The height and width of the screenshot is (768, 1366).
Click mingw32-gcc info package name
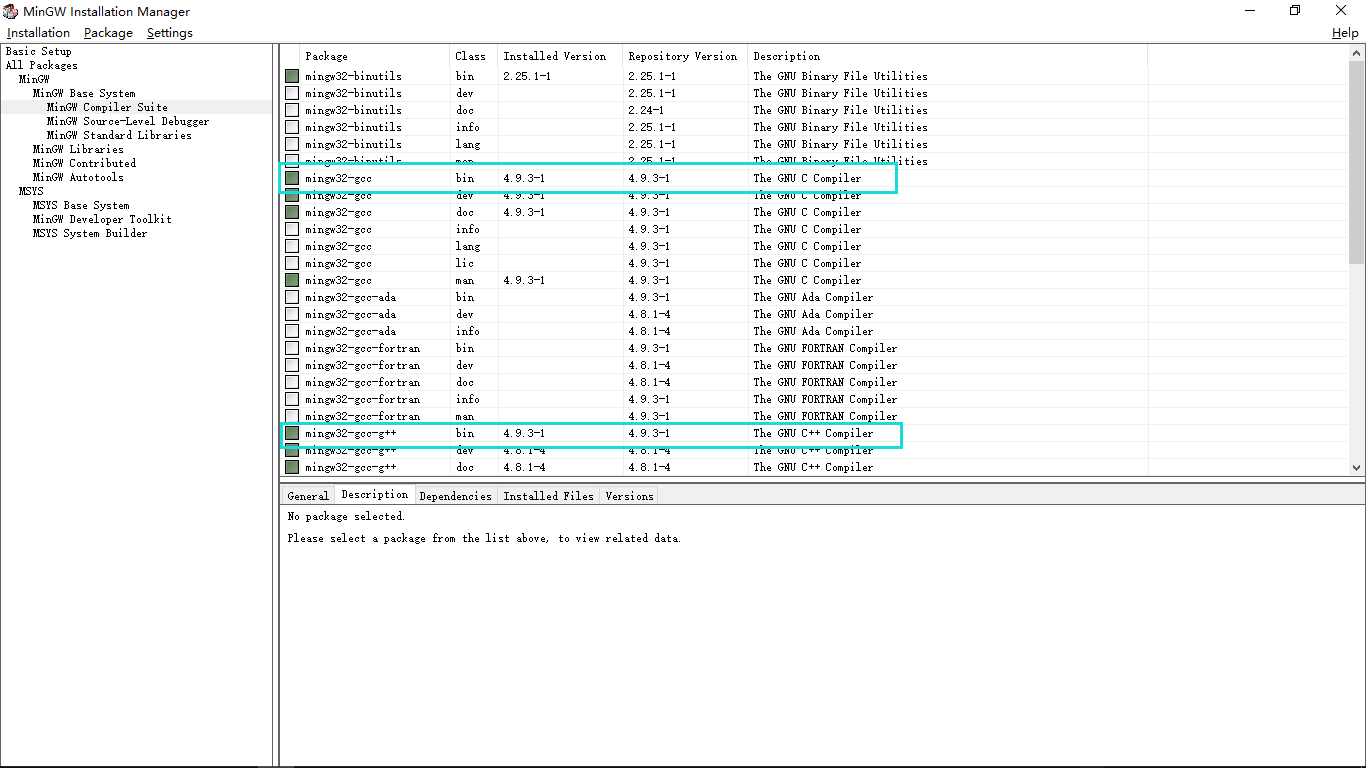coord(338,229)
